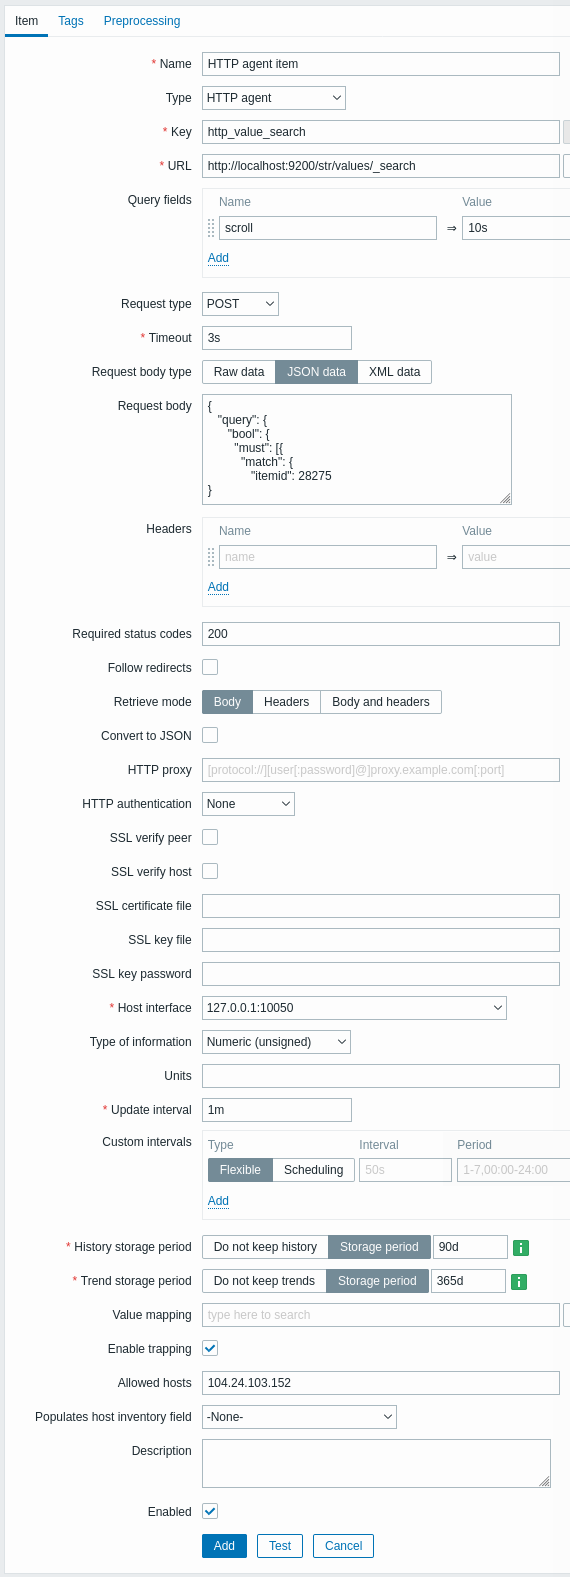Select Body and headers retrieve mode
Screen dimensions: 570x1577
(x=381, y=702)
